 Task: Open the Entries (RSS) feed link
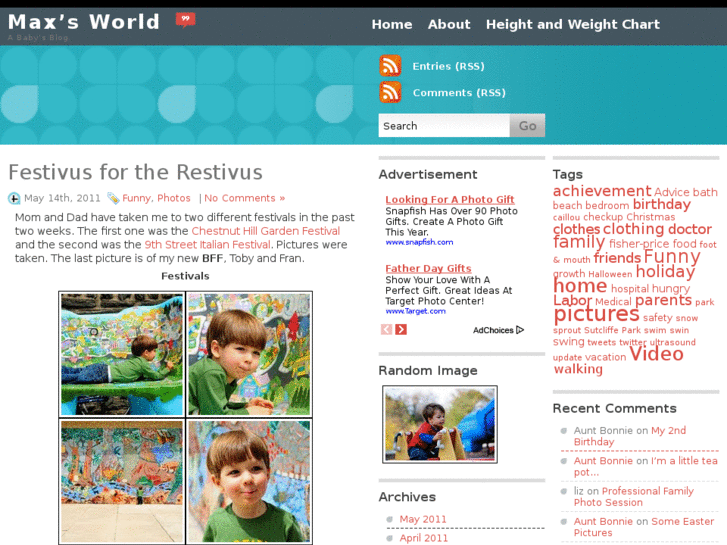[x=448, y=66]
